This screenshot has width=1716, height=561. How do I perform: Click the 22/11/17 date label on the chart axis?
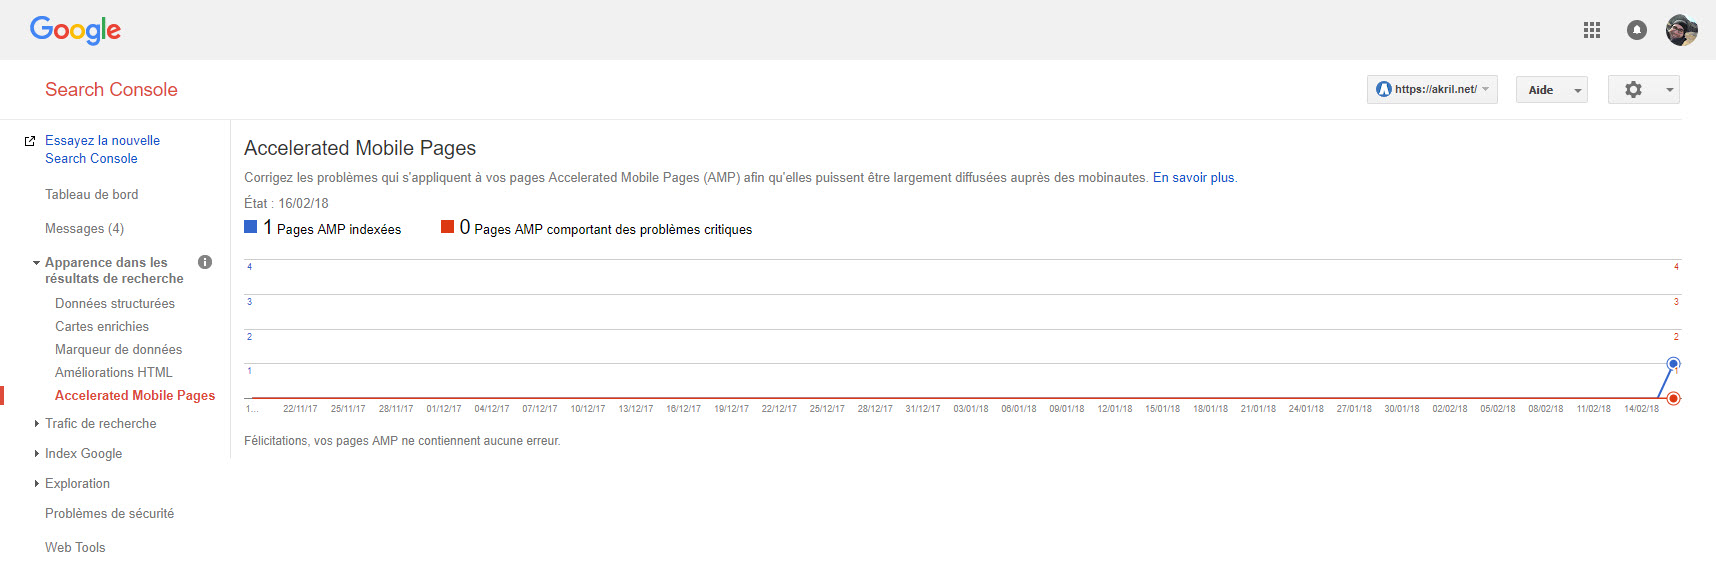[x=300, y=409]
